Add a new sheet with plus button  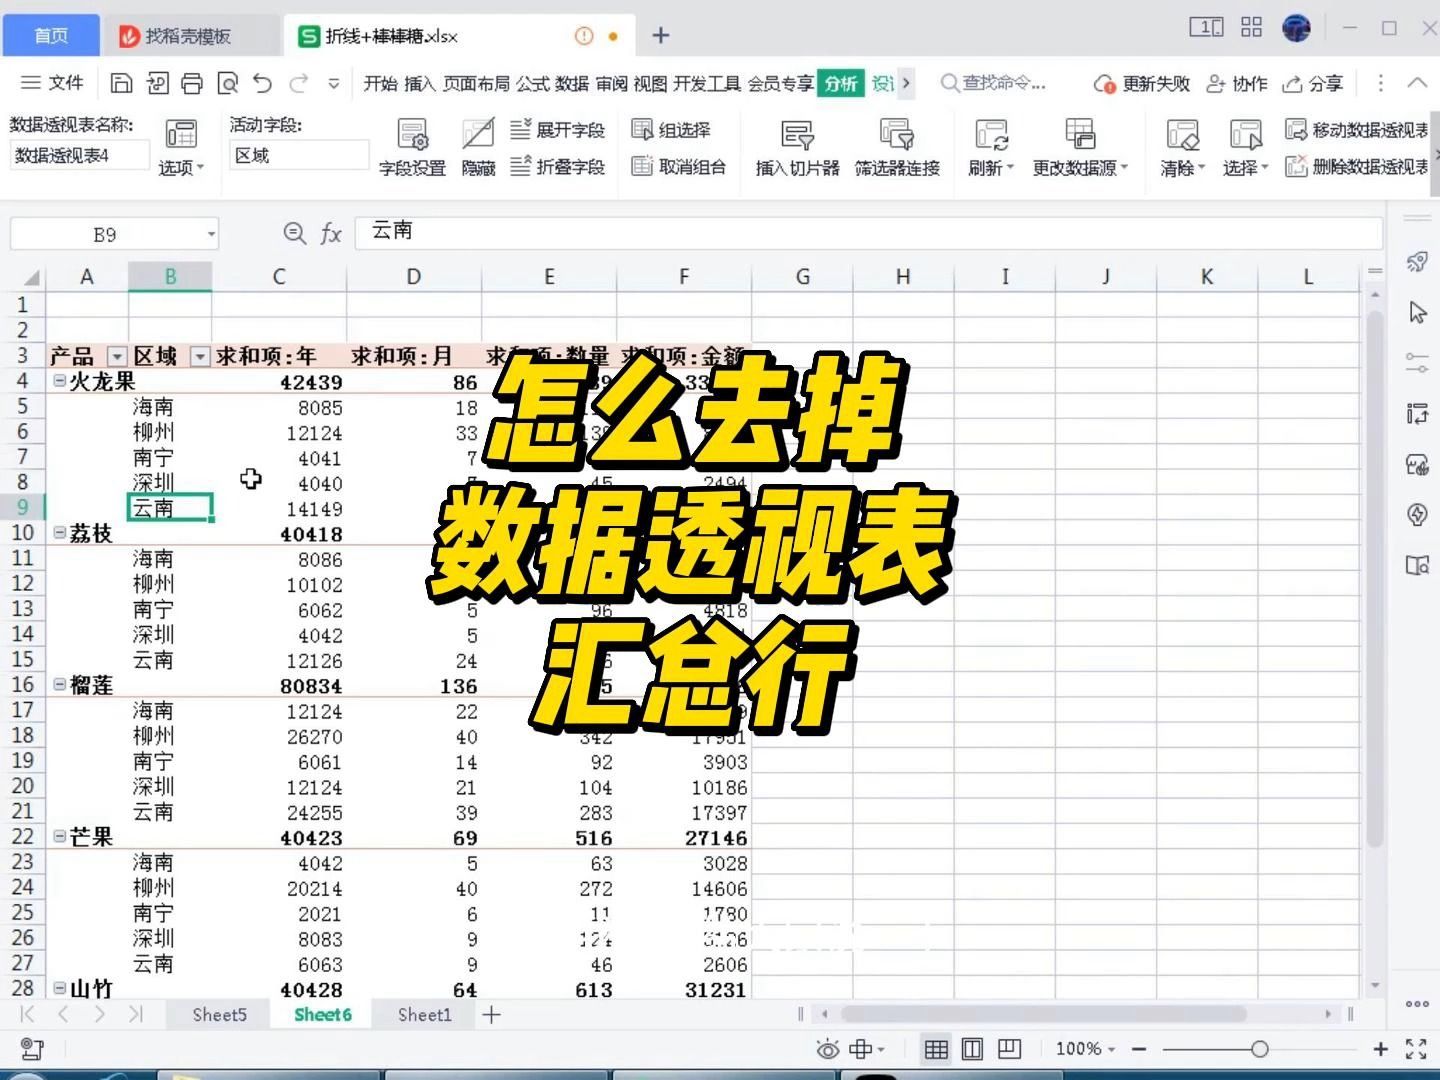[x=491, y=1015]
